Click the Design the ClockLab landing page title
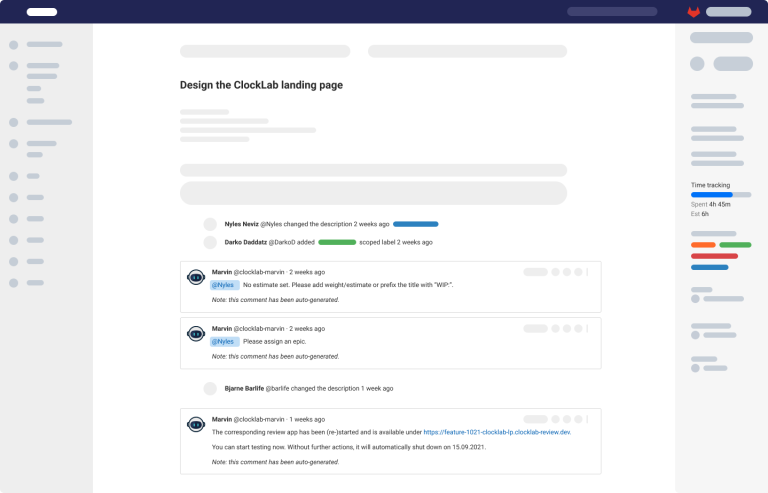Screen dimensions: 768x493 pyautogui.click(x=262, y=85)
